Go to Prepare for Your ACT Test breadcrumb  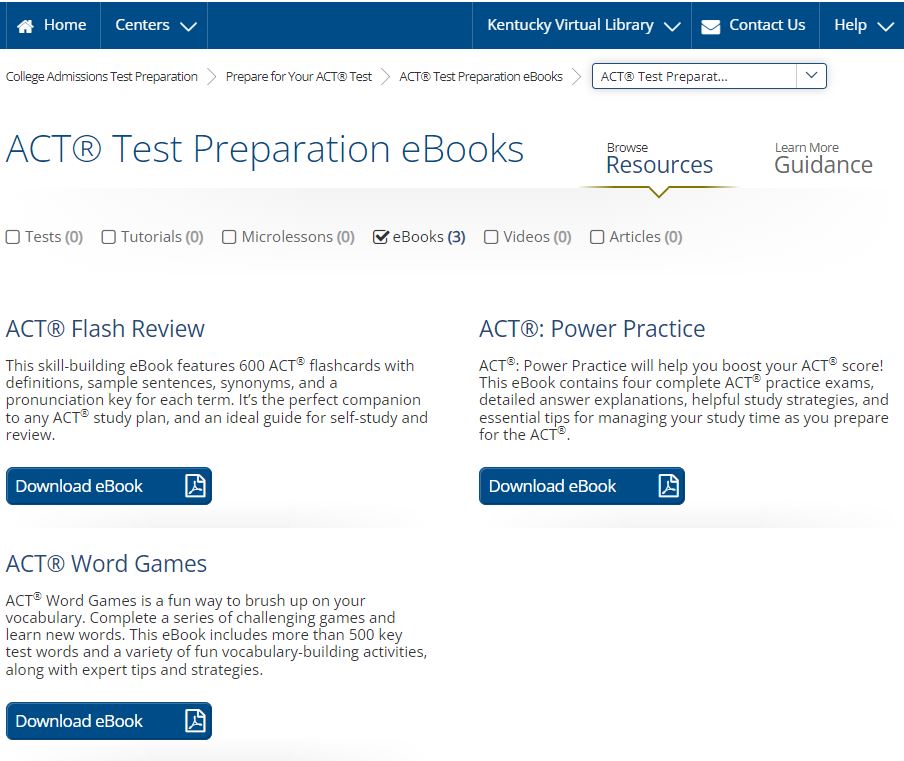point(299,77)
